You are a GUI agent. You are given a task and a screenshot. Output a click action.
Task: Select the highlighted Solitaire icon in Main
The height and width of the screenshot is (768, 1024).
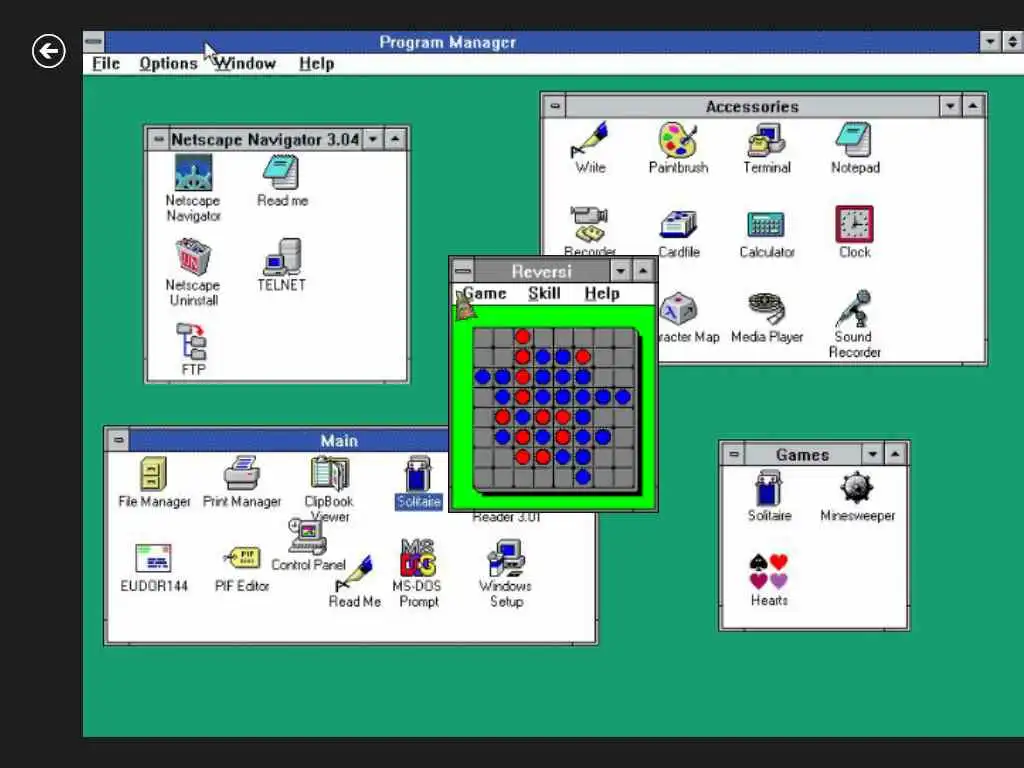[x=418, y=473]
